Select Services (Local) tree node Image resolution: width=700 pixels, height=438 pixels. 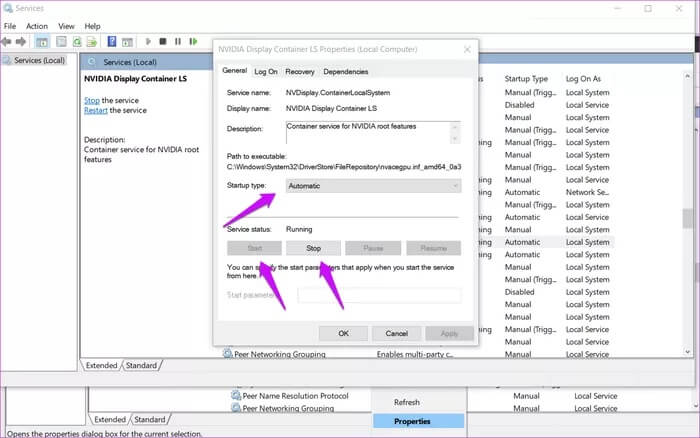39,60
